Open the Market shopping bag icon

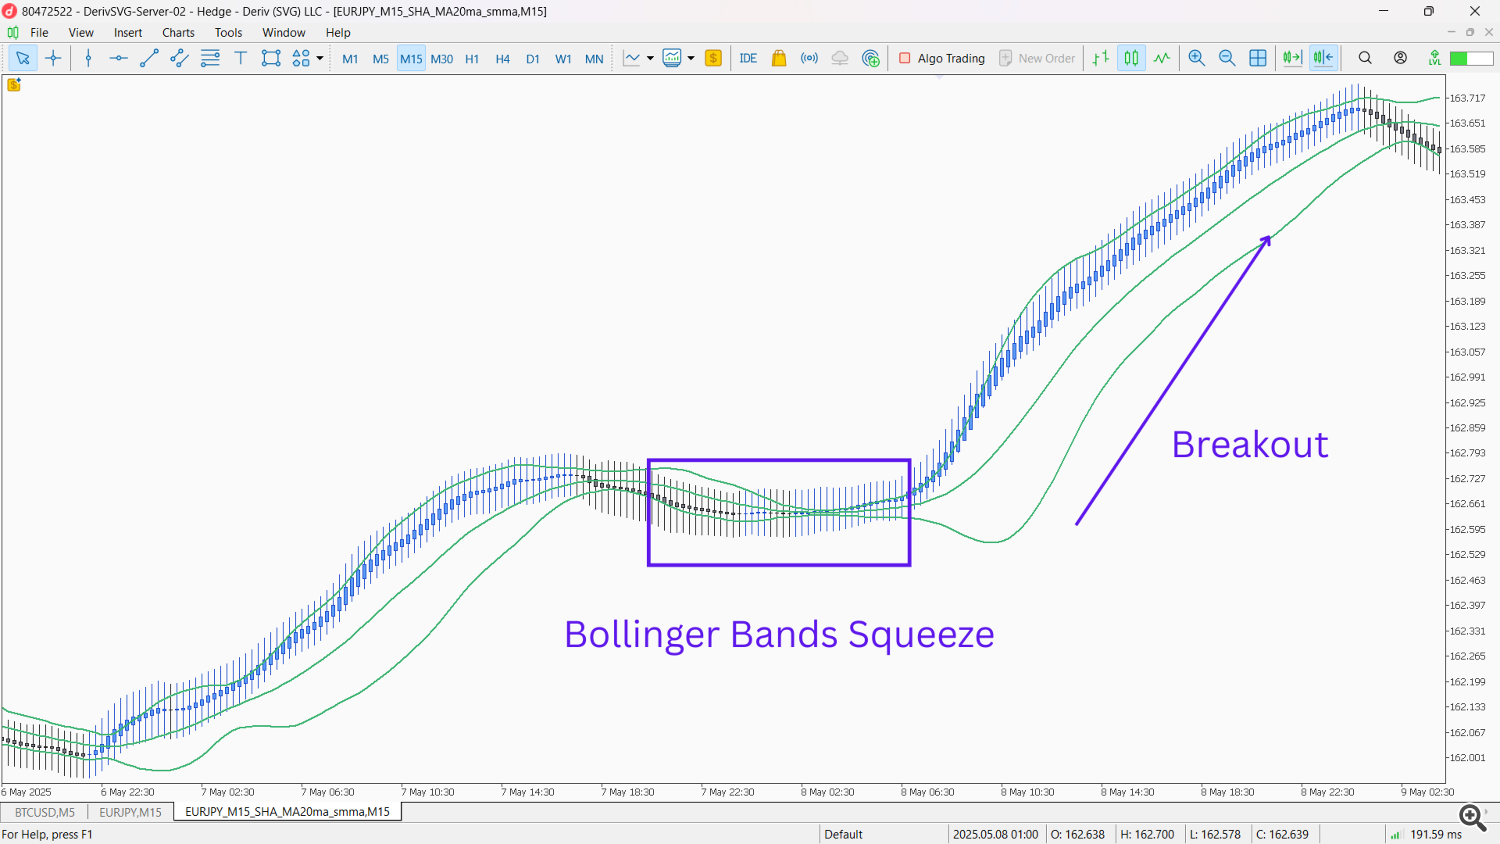click(779, 58)
